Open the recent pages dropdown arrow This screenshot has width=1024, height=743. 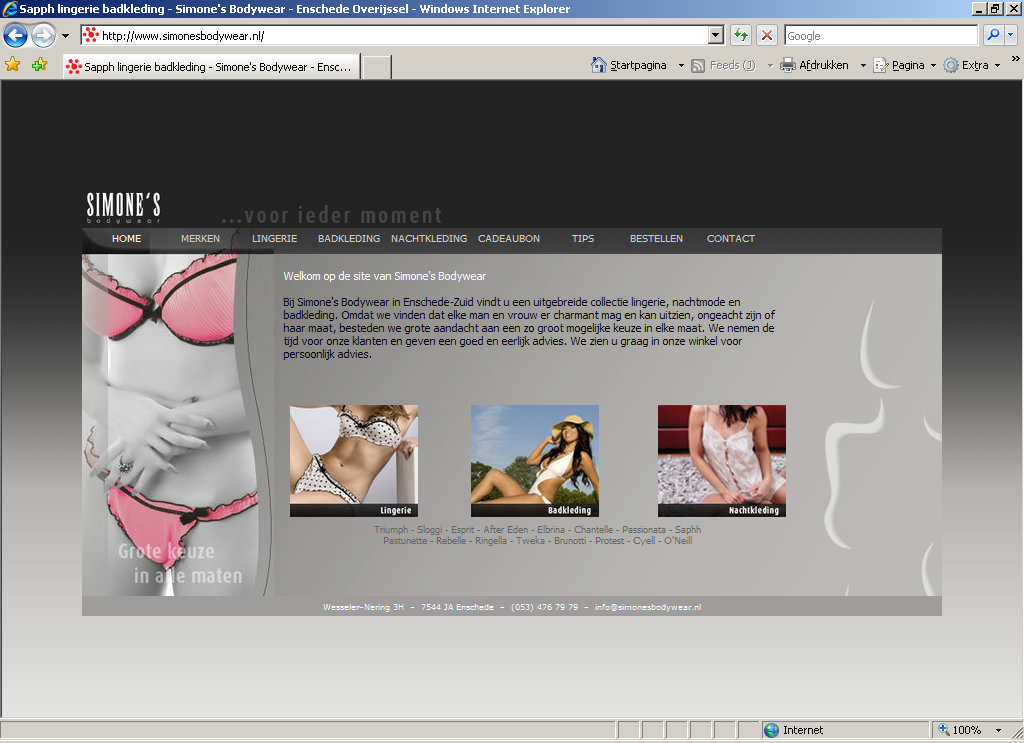pyautogui.click(x=65, y=36)
